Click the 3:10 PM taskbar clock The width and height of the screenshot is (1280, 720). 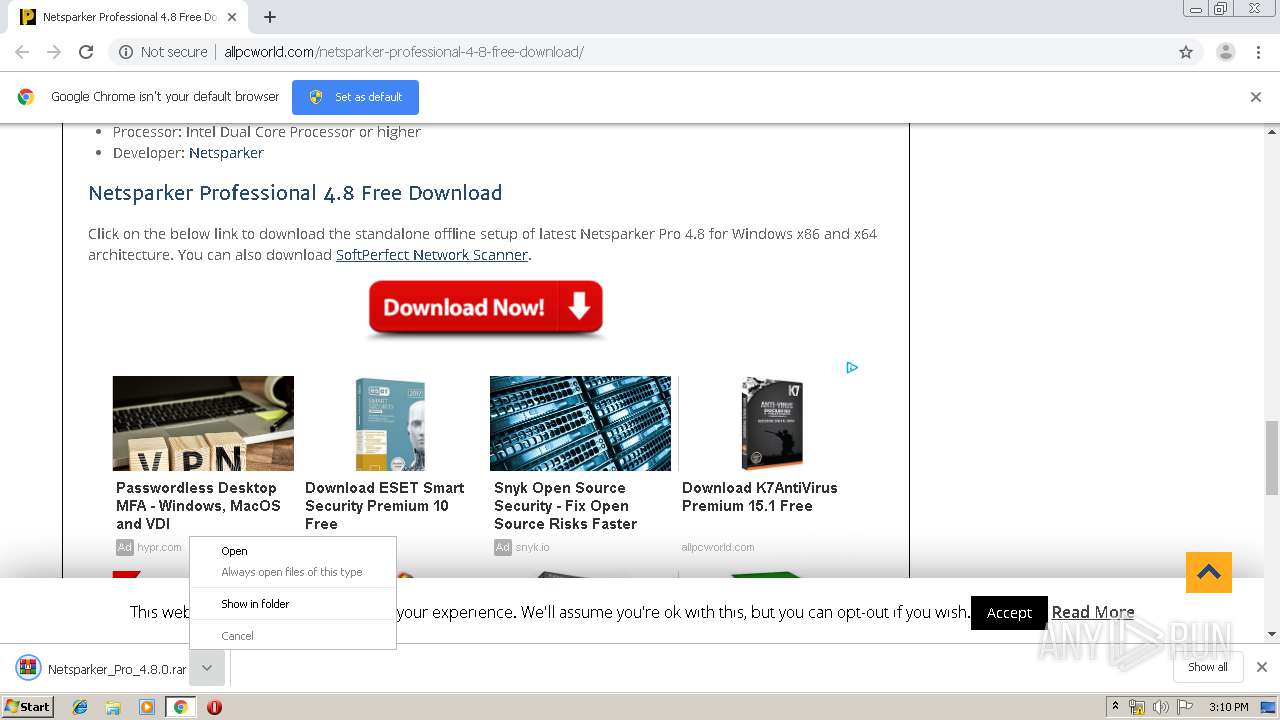pyautogui.click(x=1229, y=707)
